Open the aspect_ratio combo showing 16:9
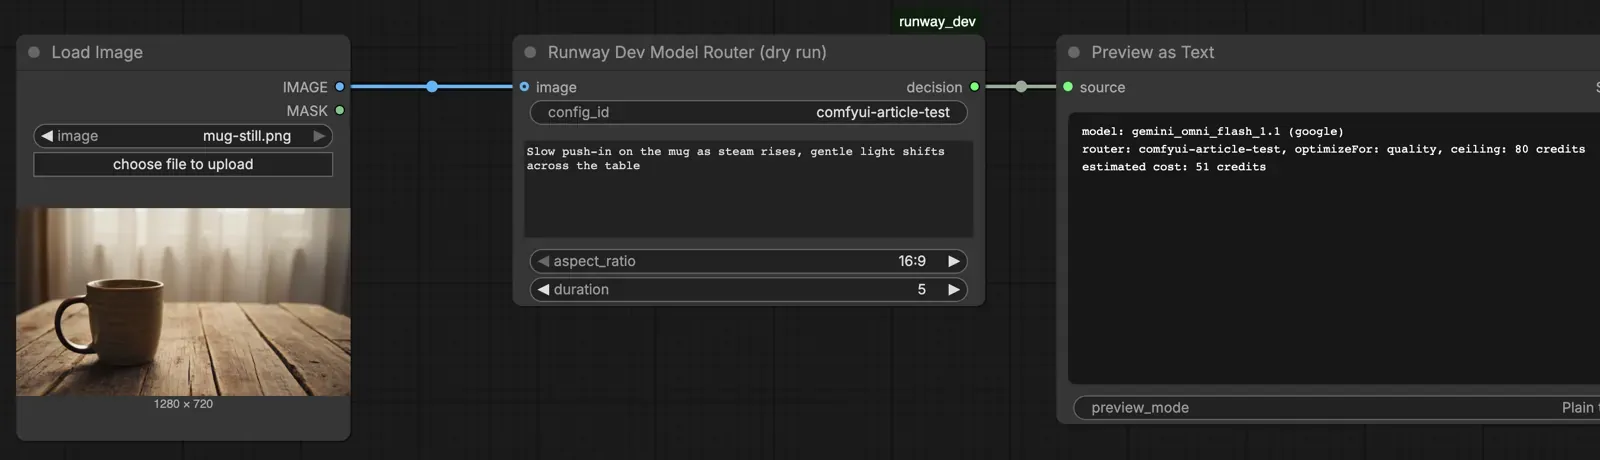1600x460 pixels. [x=748, y=261]
